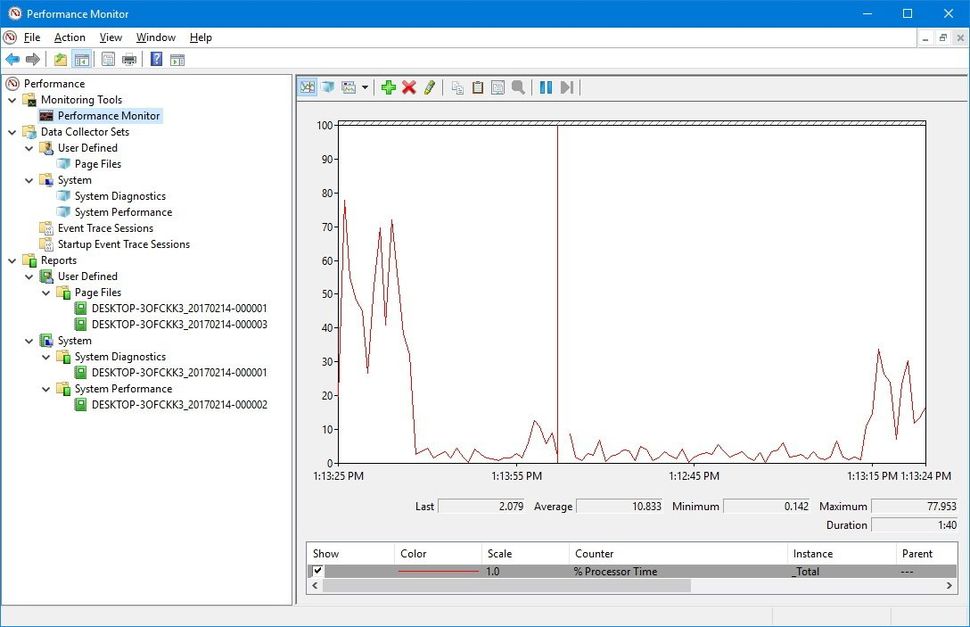
Task: Click the View Log Data icon
Action: point(329,87)
